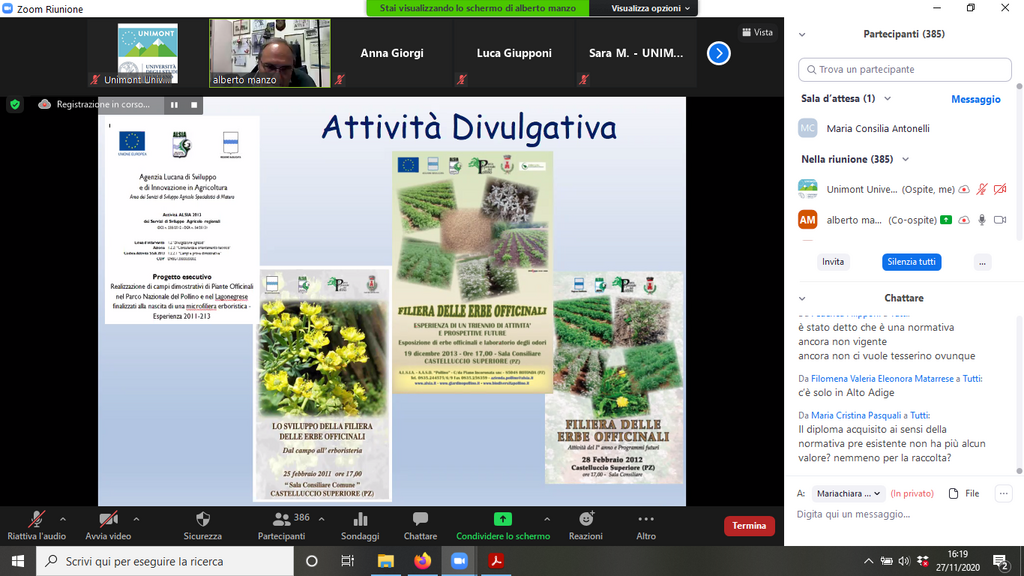The width and height of the screenshot is (1024, 576).
Task: Stop the recording in progress
Action: 195,104
